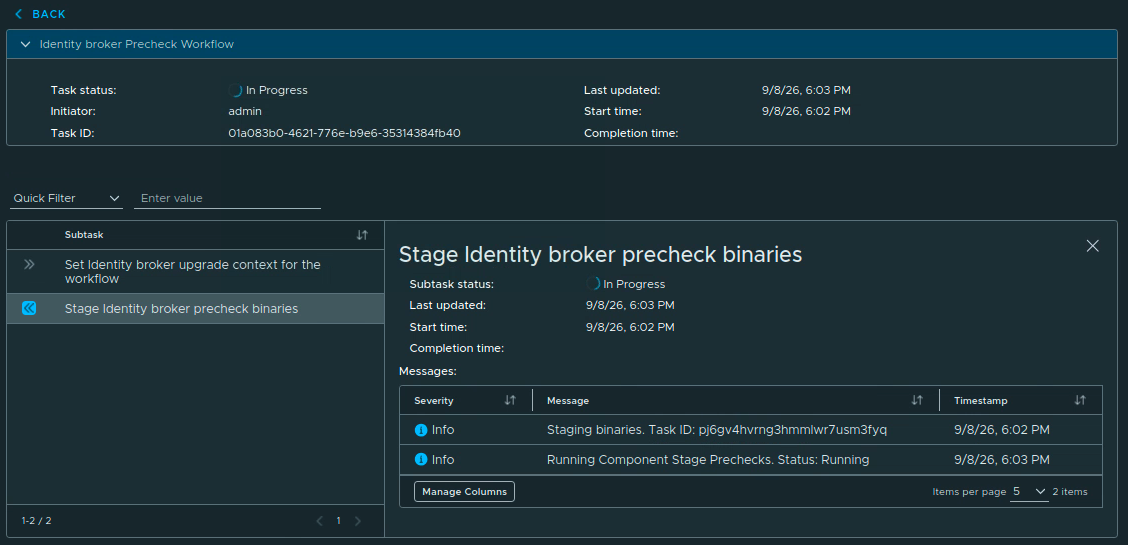Click the Staging binaries Task ID message
This screenshot has height=545, width=1128.
pos(717,430)
